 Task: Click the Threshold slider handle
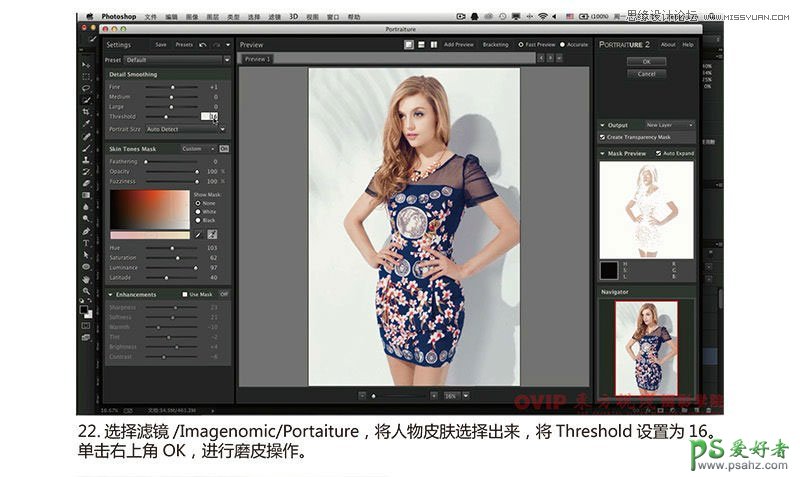166,117
